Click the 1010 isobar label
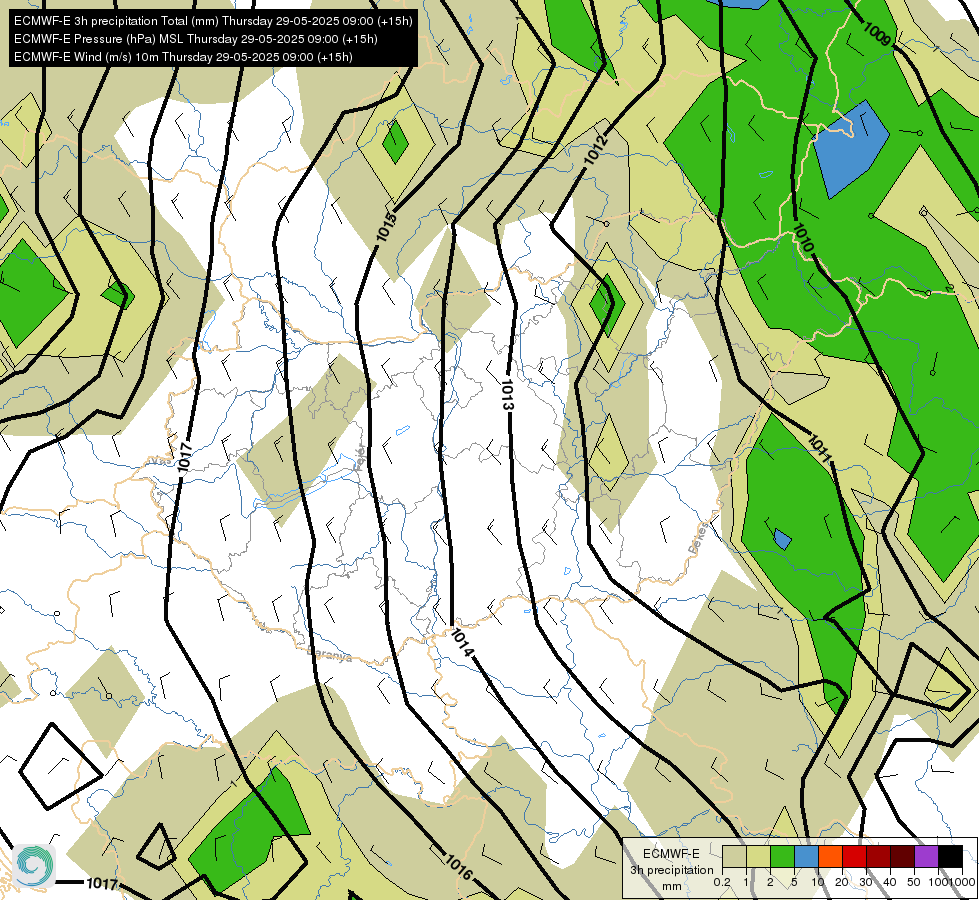Image resolution: width=979 pixels, height=900 pixels. click(803, 237)
